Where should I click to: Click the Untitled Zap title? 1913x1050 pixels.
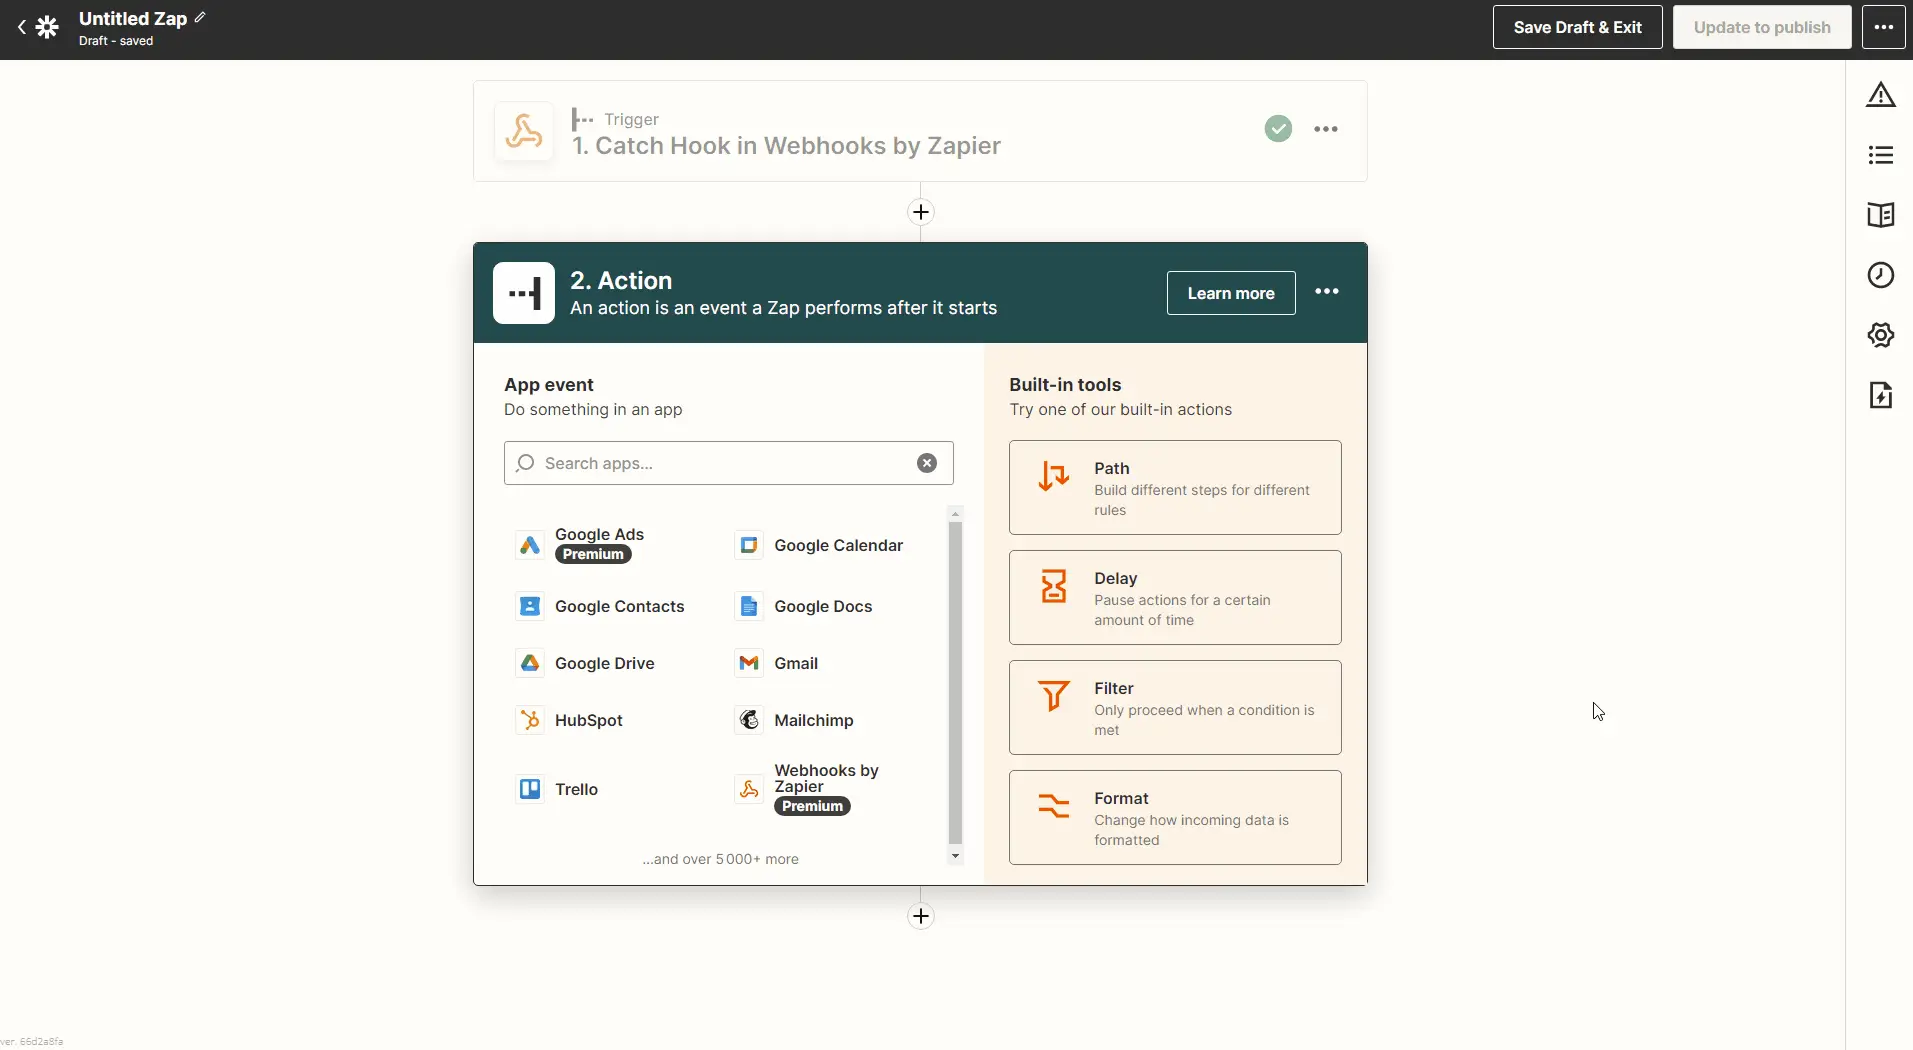coord(133,18)
